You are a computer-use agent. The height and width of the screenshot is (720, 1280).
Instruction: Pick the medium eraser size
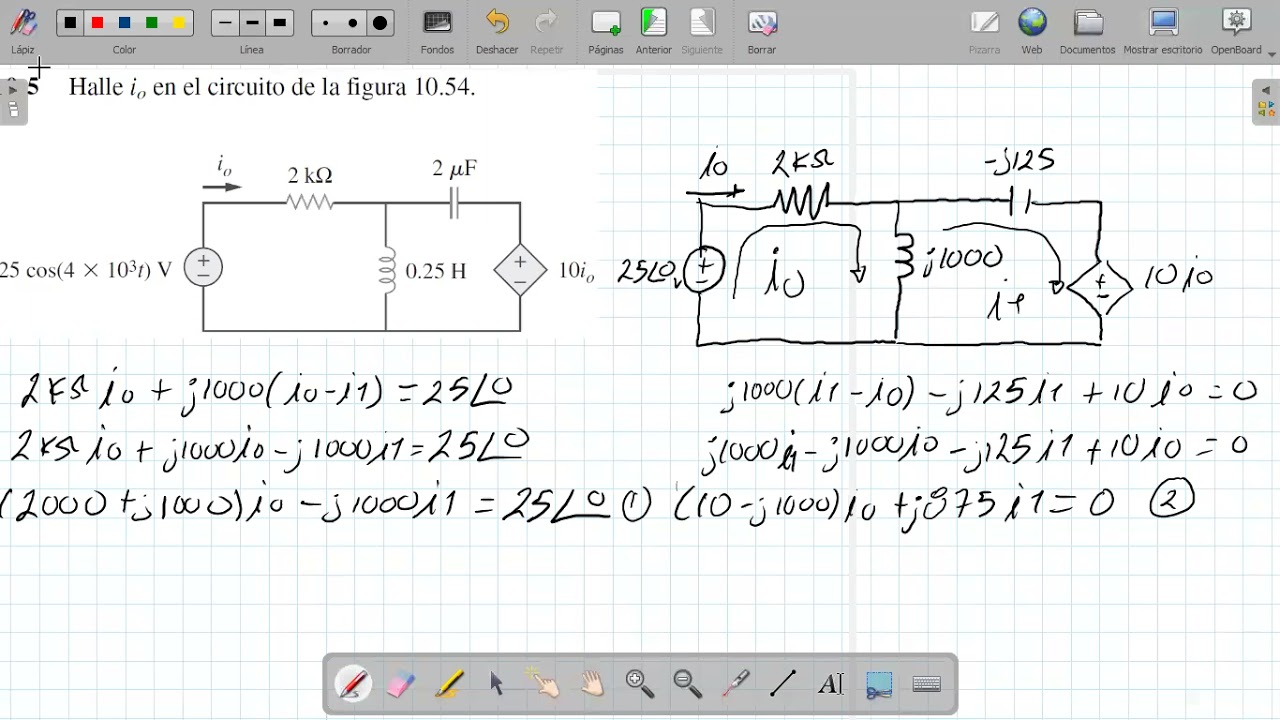click(x=352, y=23)
